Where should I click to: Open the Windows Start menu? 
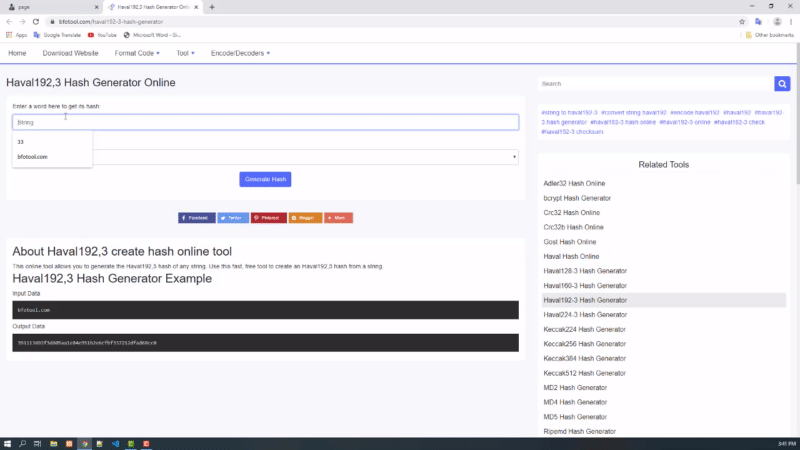(8, 443)
